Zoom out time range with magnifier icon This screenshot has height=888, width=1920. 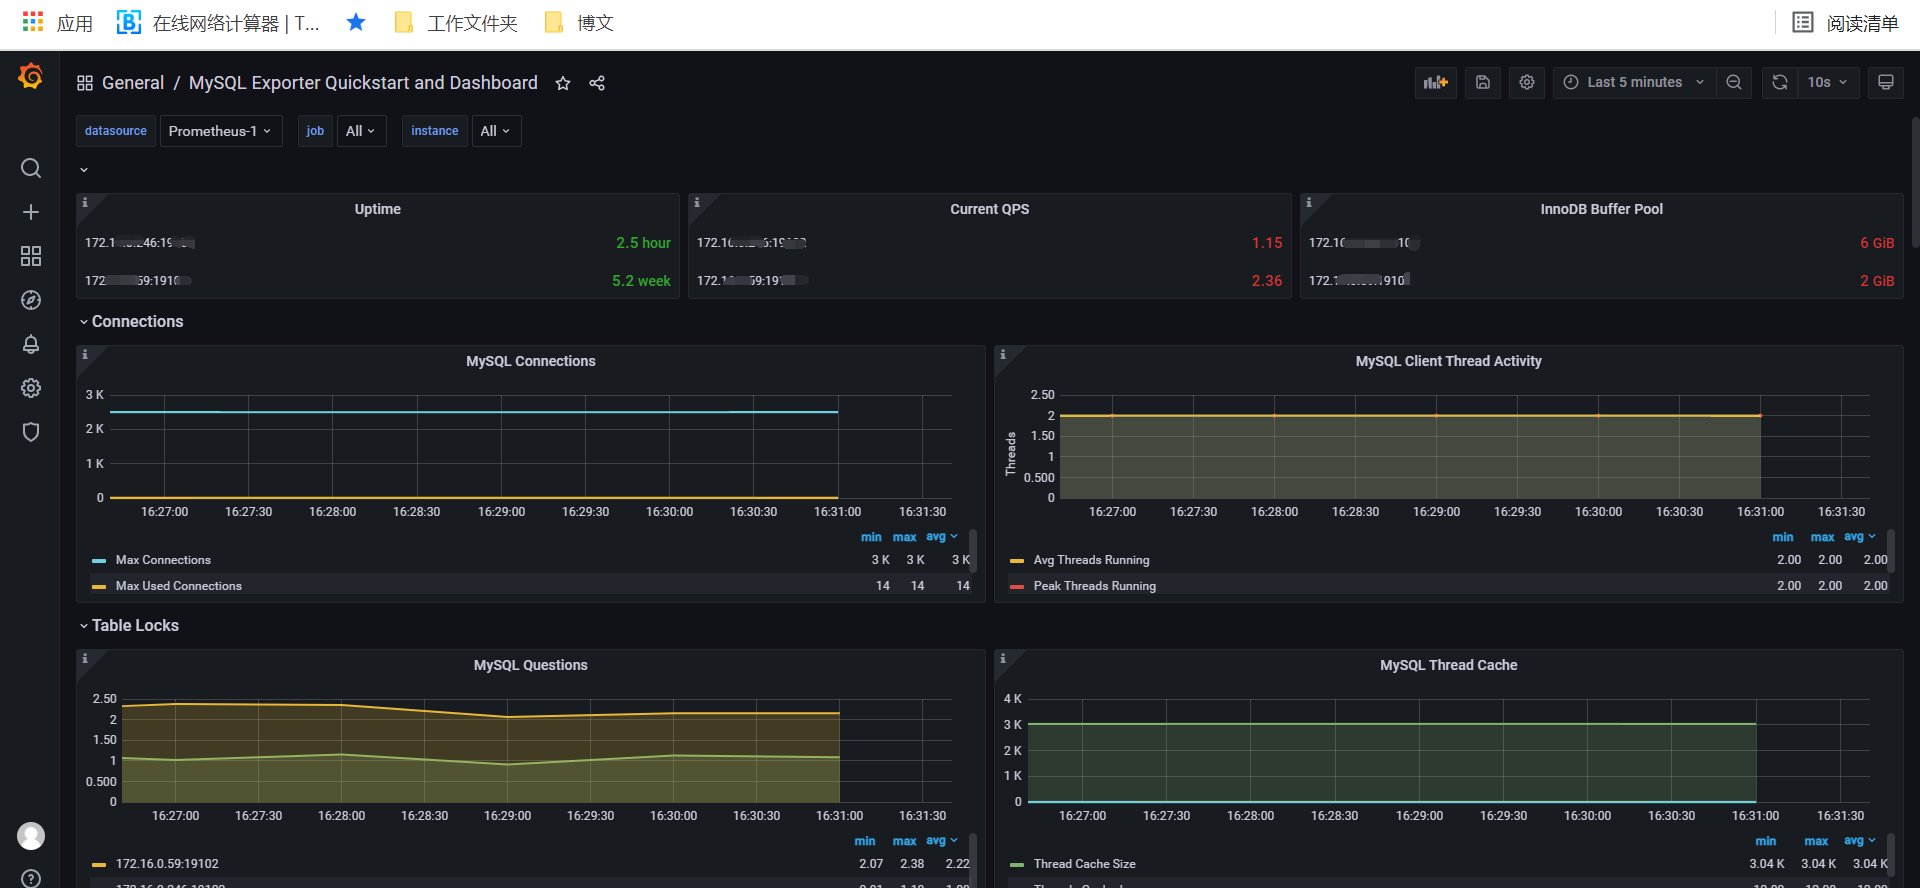click(1734, 82)
